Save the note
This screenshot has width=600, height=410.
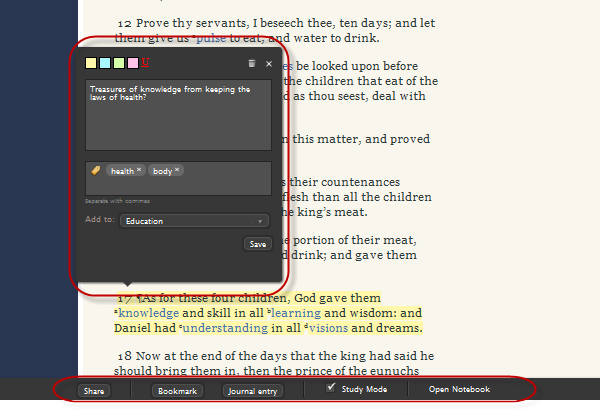pyautogui.click(x=257, y=244)
